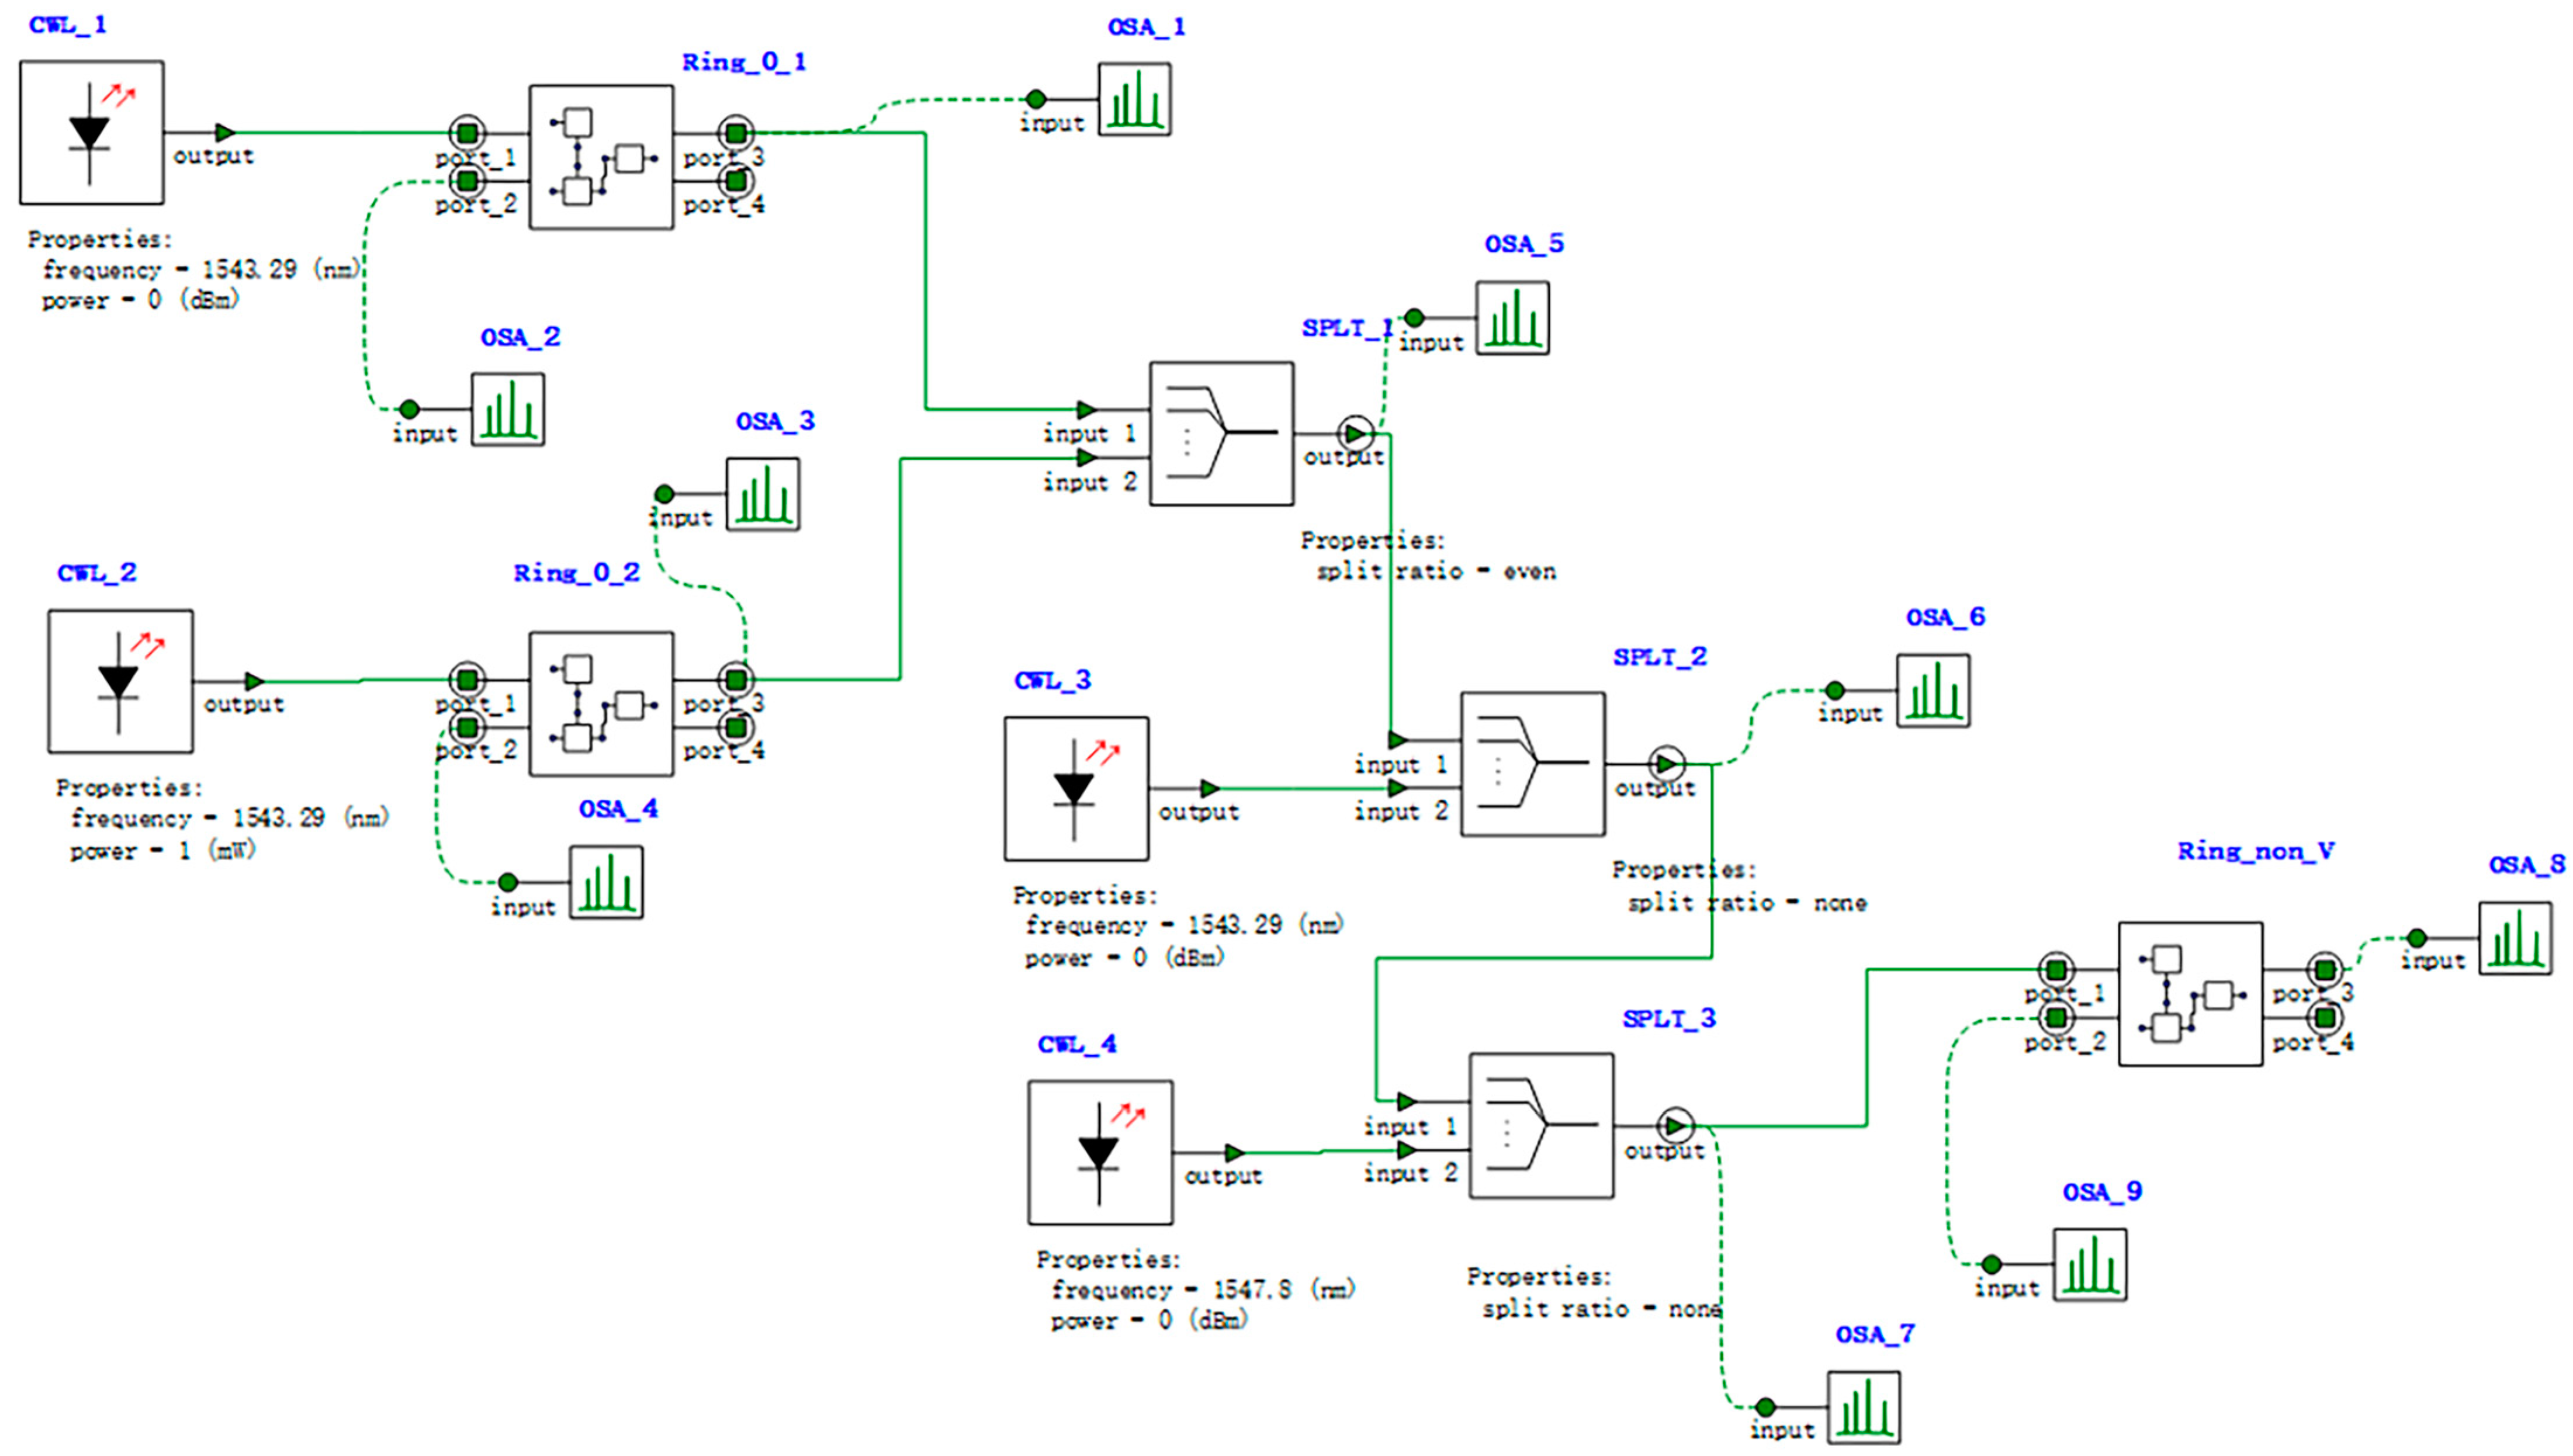
Task: Click port_4 connector of Ring_0_1
Action: pyautogui.click(x=736, y=181)
